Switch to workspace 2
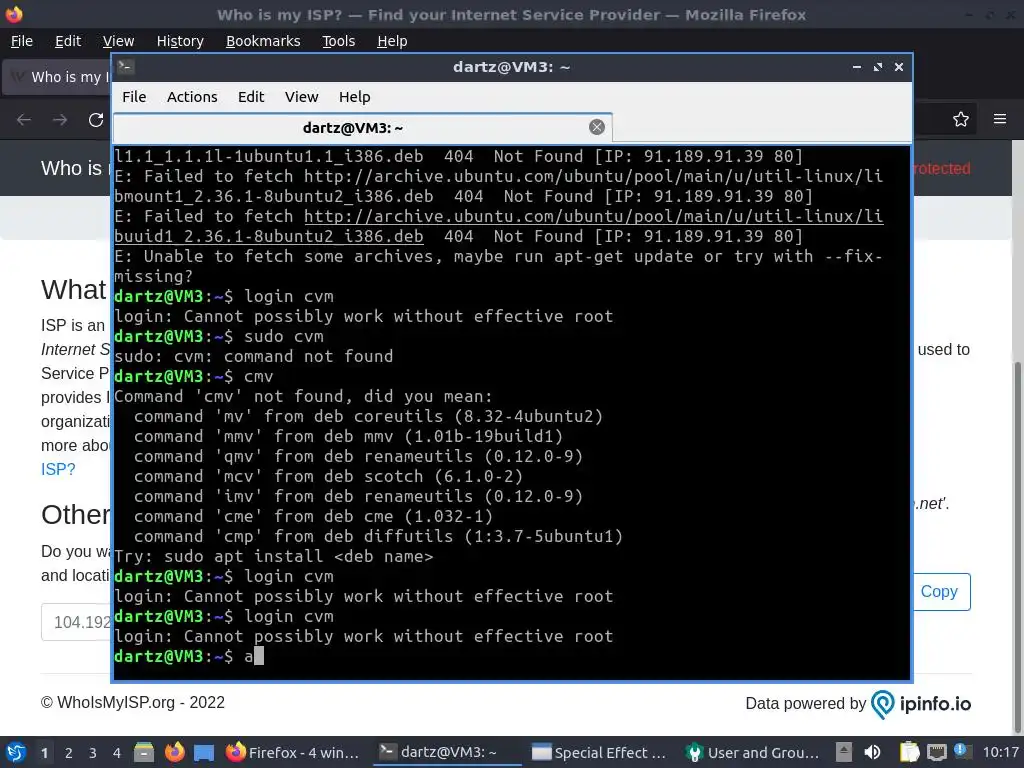 pos(69,753)
